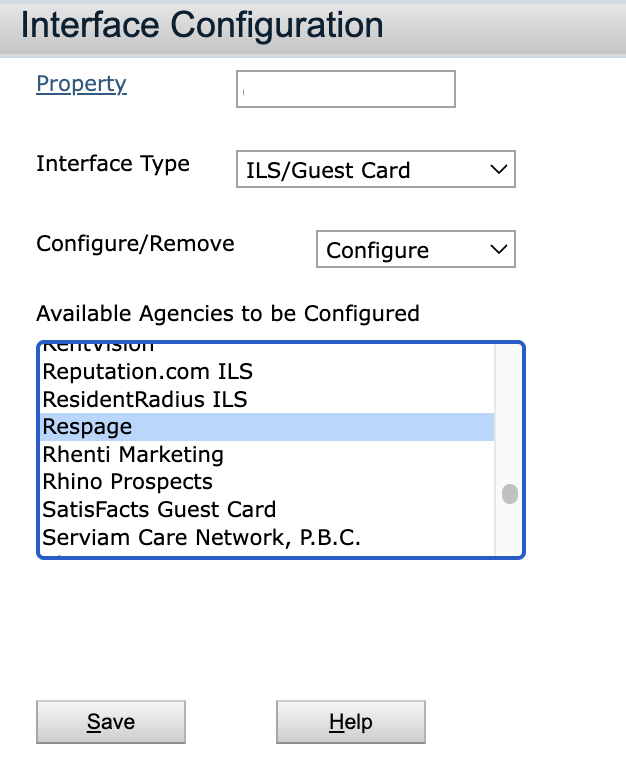Open the Property lookup link
The image size is (626, 770).
click(x=81, y=84)
